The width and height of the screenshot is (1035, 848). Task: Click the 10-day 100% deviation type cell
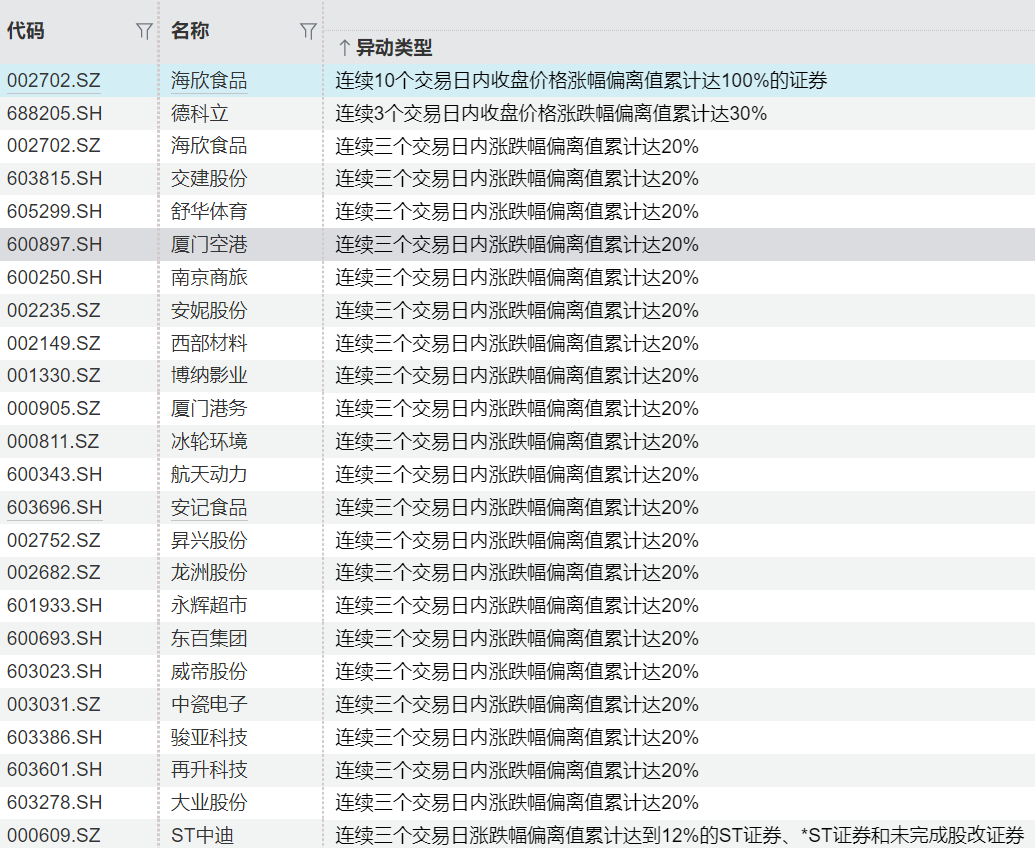(x=581, y=81)
